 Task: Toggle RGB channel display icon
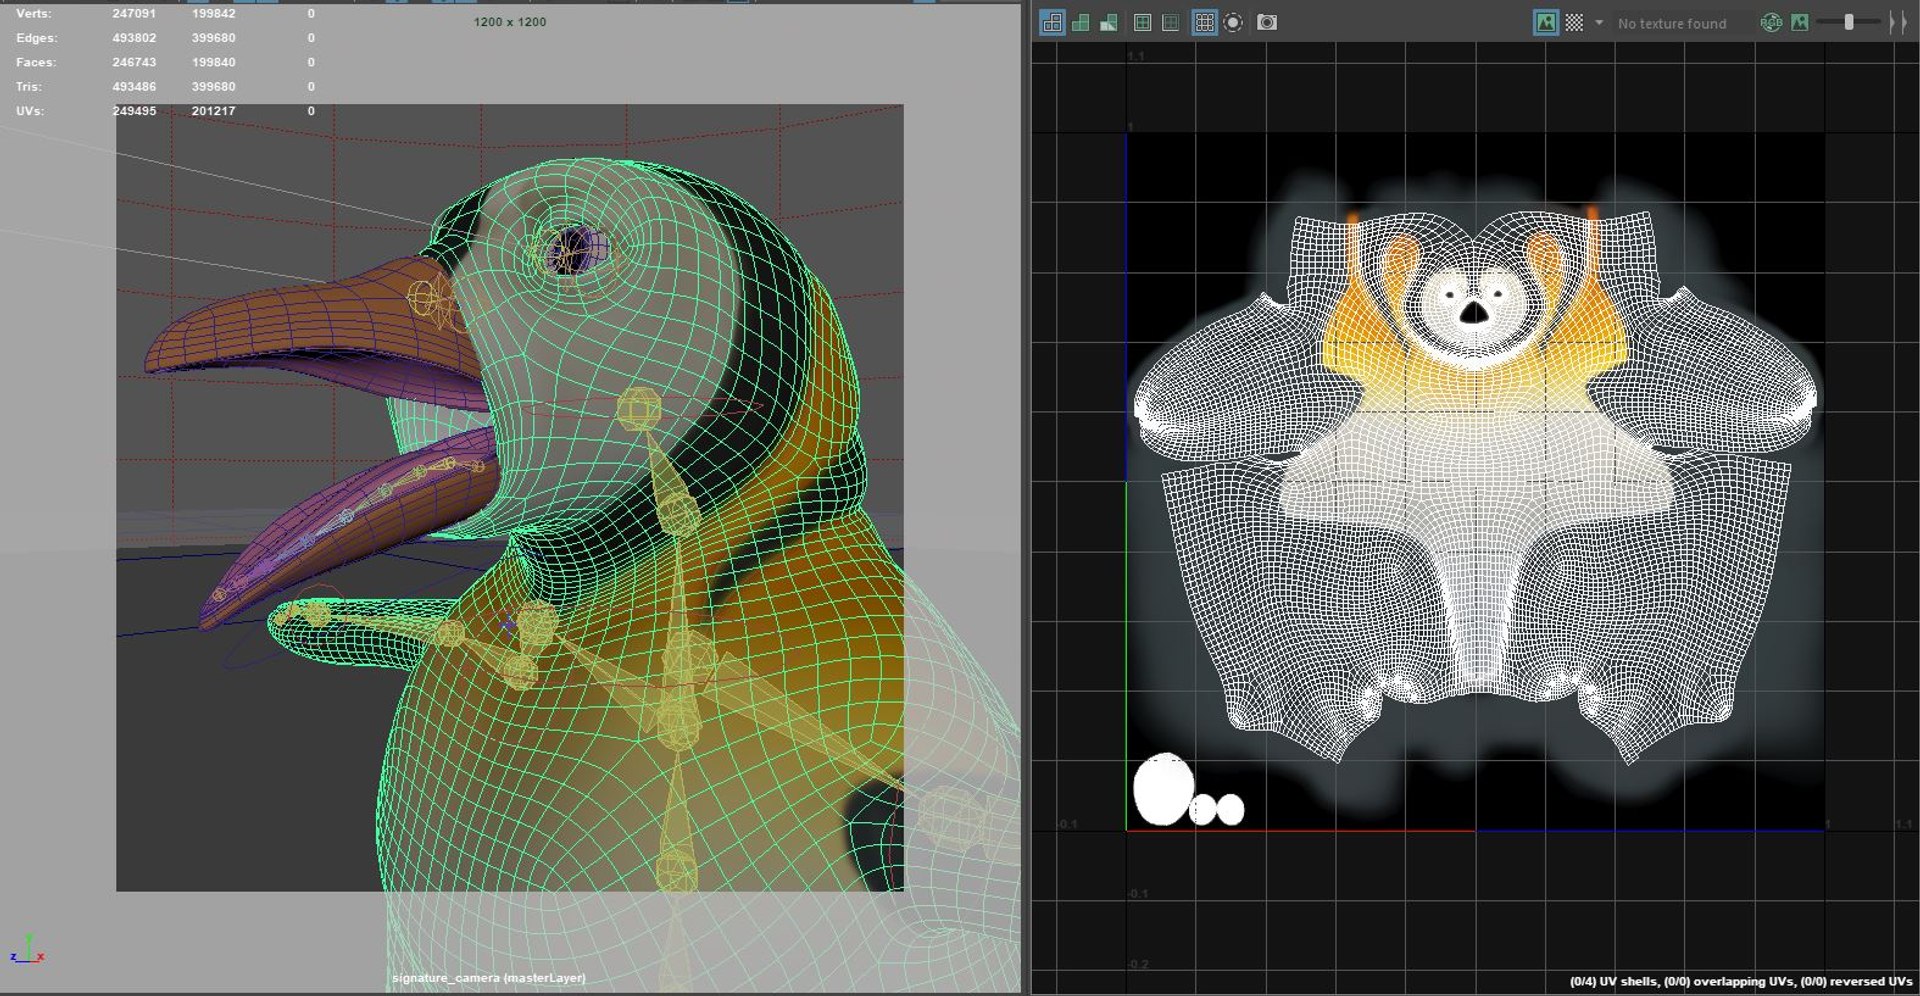pyautogui.click(x=1771, y=22)
